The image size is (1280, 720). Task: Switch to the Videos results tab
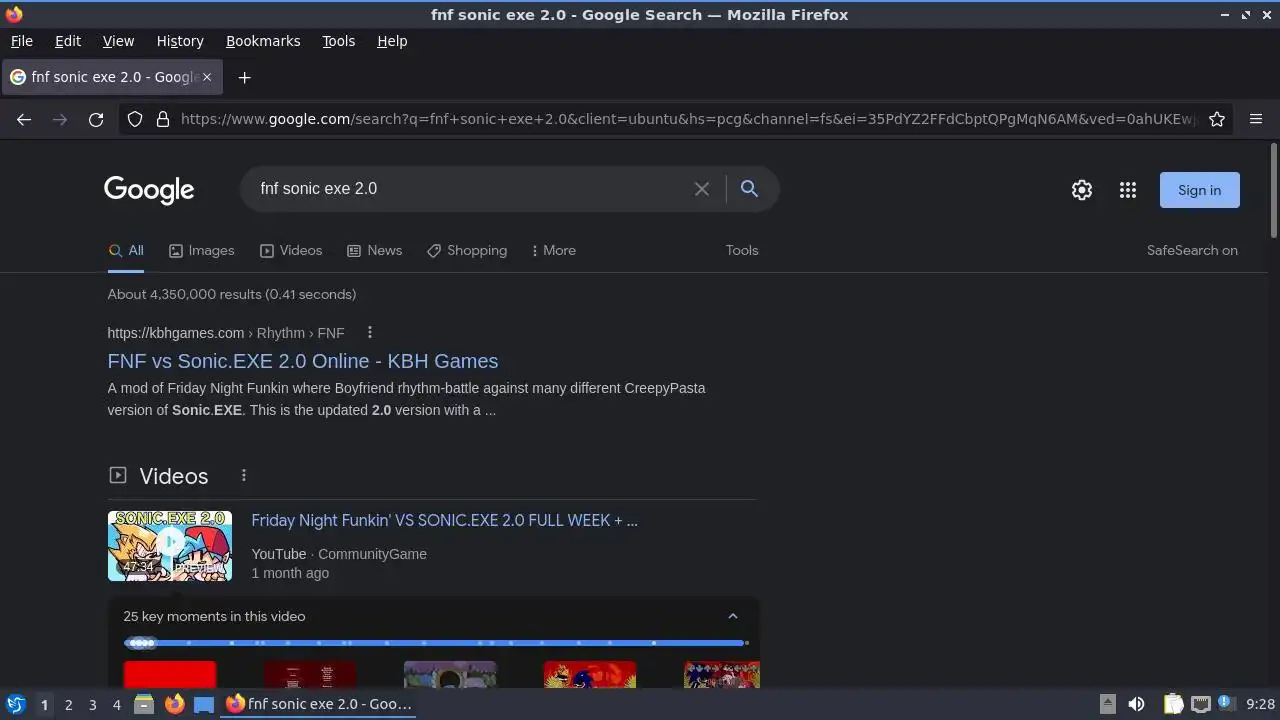[x=291, y=251]
